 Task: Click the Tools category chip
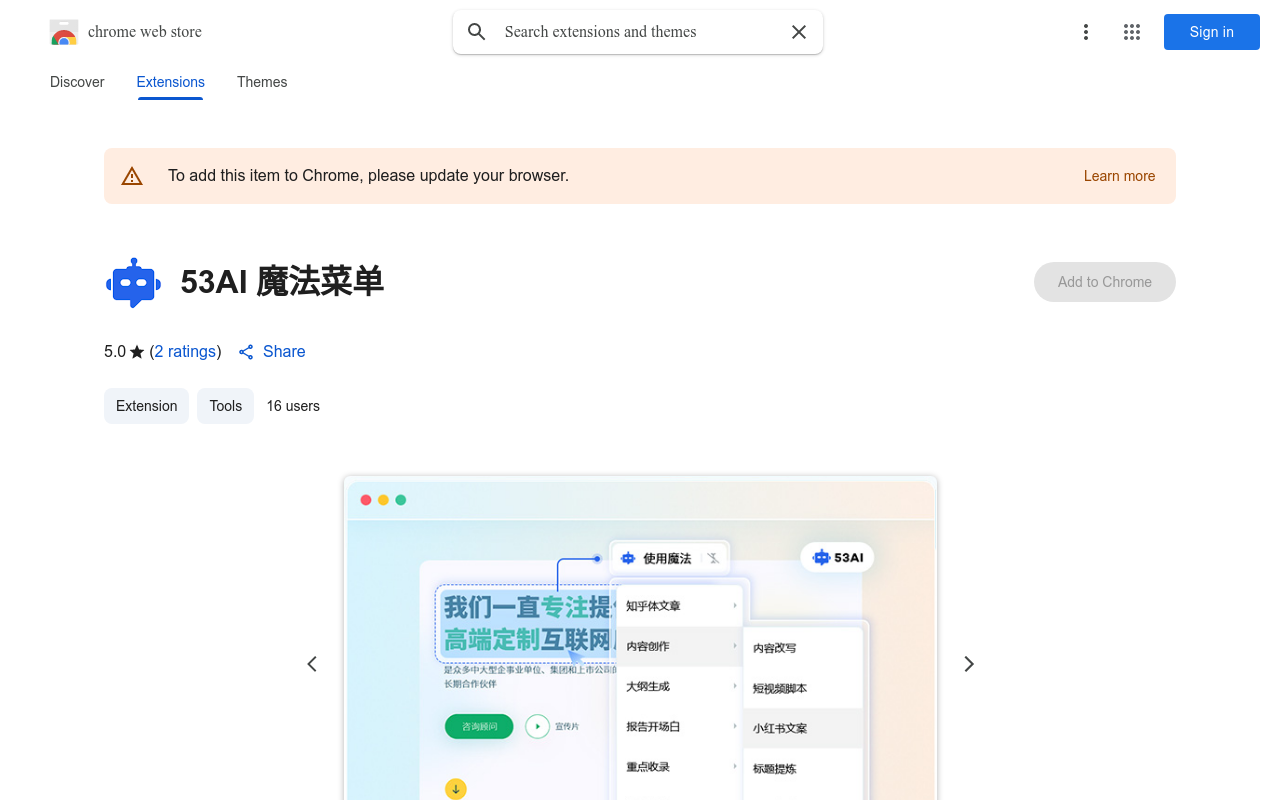[x=225, y=406]
